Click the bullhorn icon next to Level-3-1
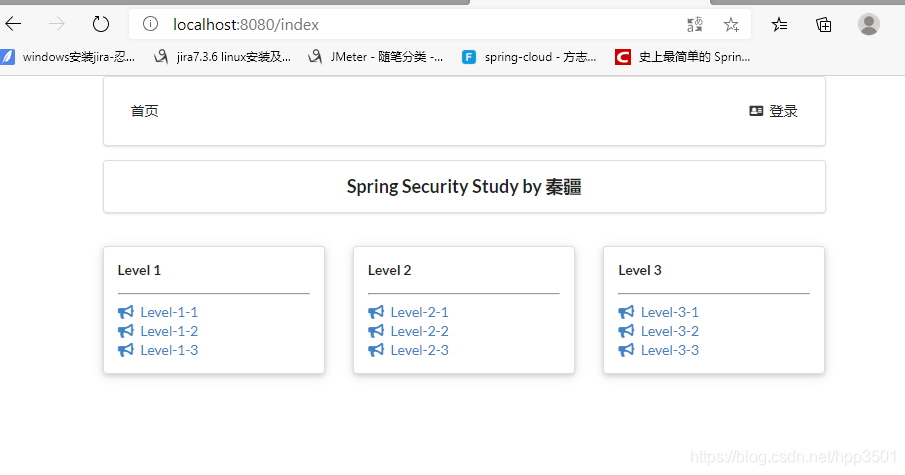The height and width of the screenshot is (475, 905). tap(626, 312)
